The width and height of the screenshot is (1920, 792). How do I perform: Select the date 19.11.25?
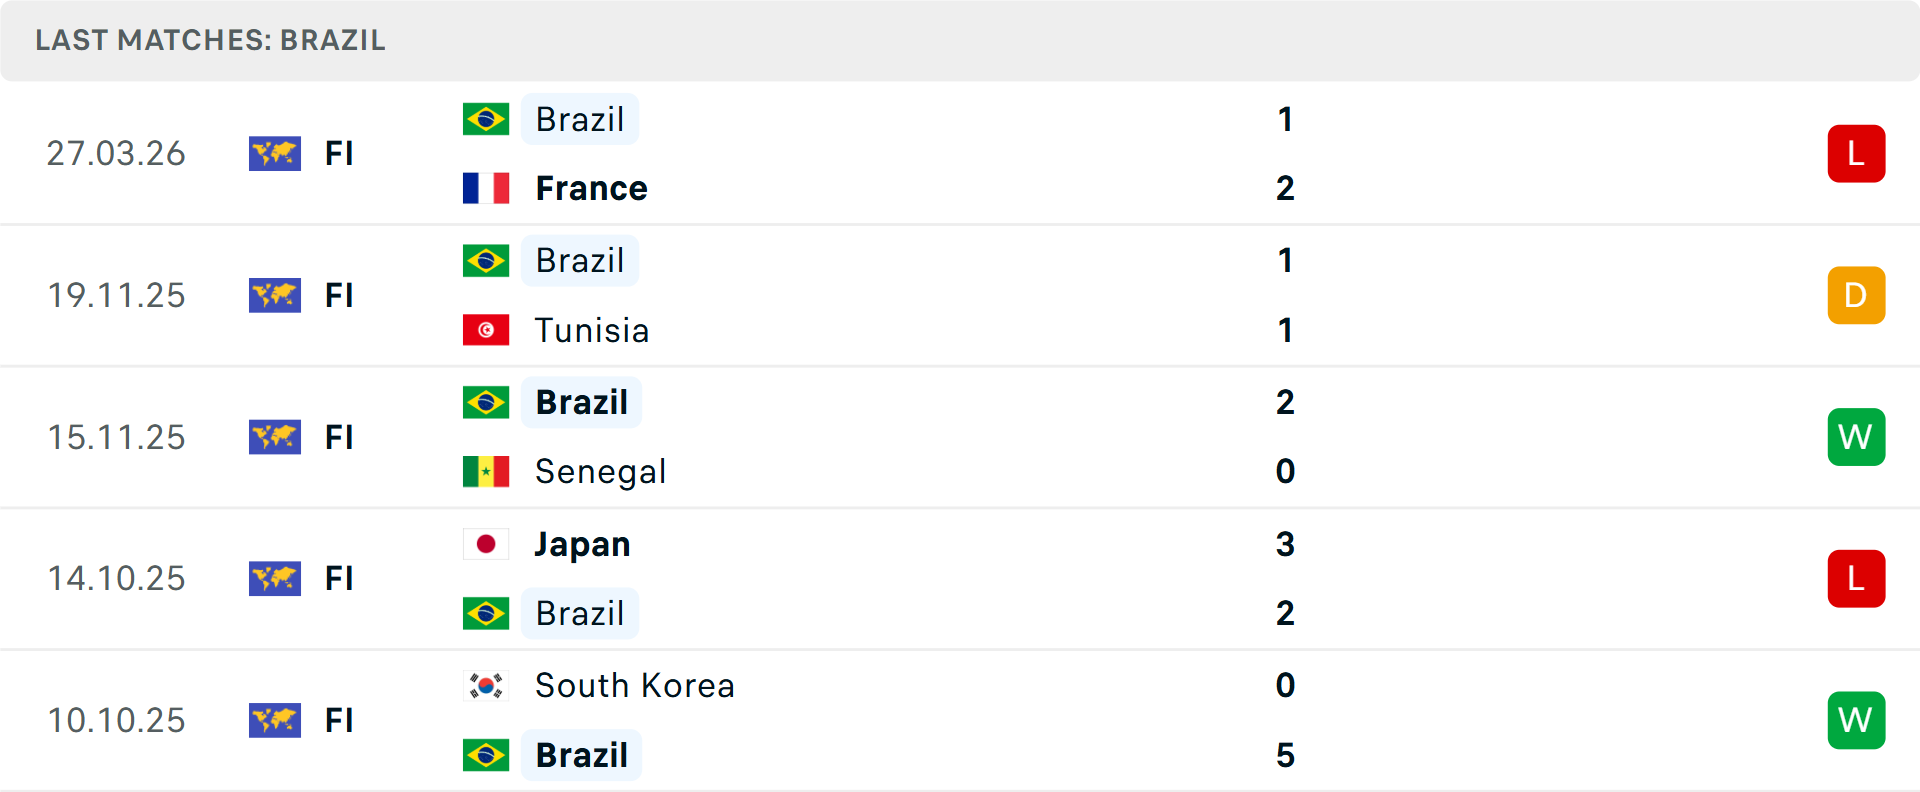coord(116,295)
